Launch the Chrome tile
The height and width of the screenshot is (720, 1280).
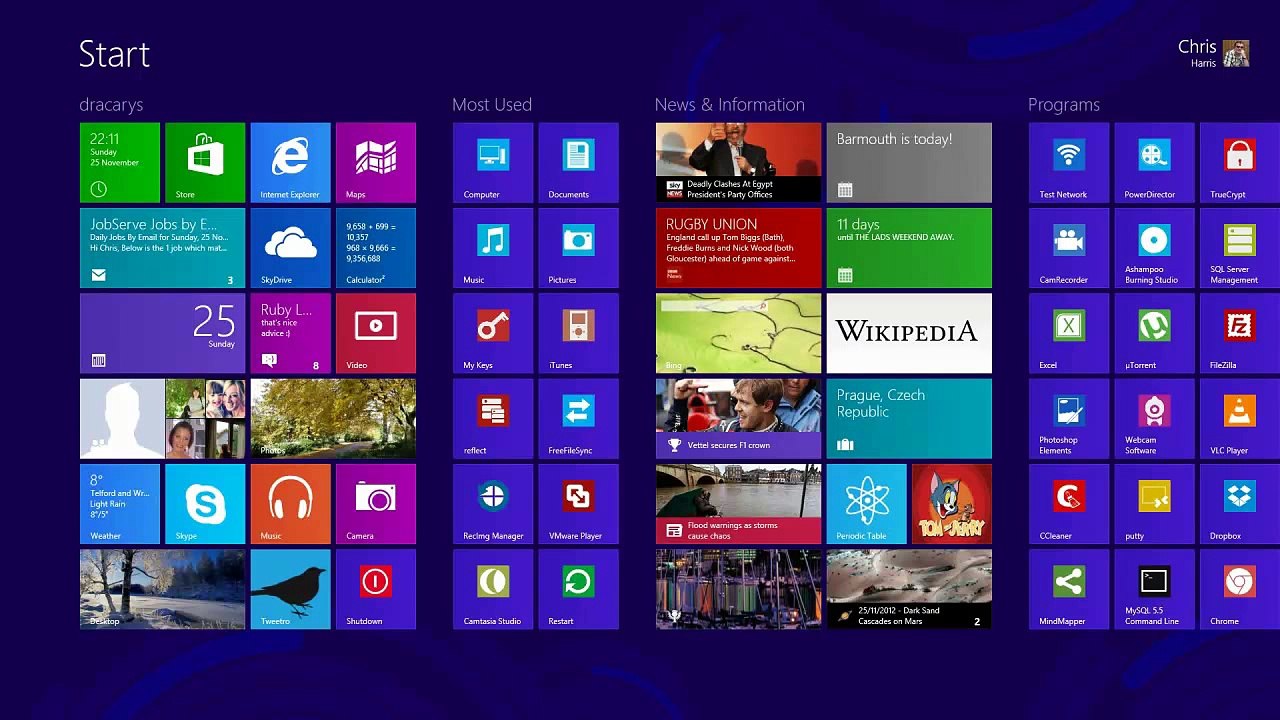pyautogui.click(x=1240, y=589)
